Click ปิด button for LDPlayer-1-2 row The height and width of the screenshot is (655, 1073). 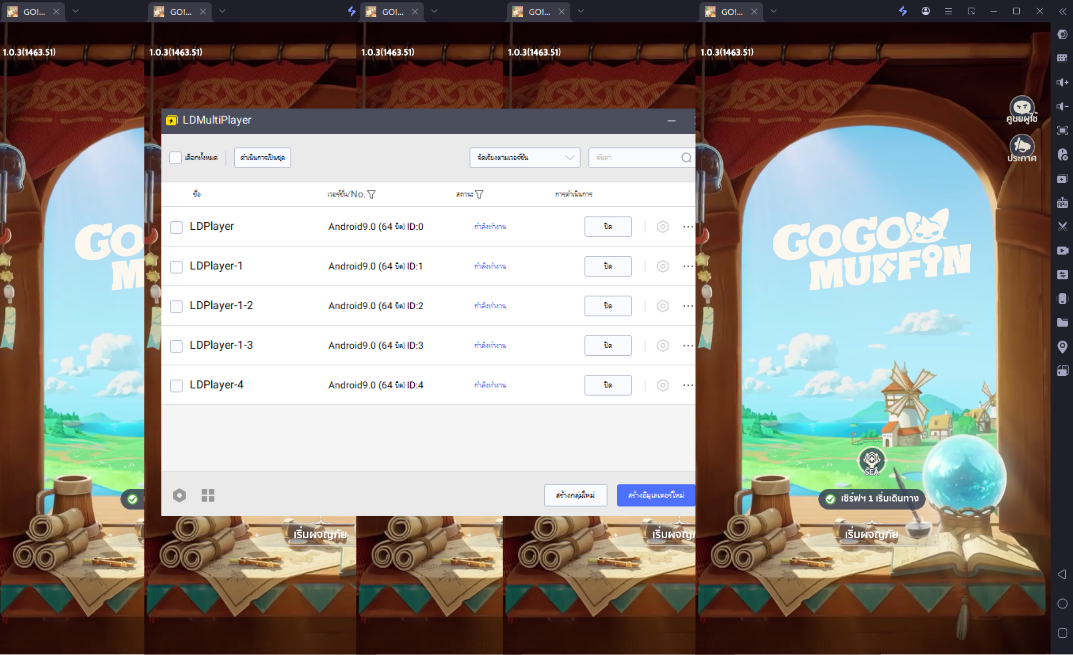pos(608,306)
